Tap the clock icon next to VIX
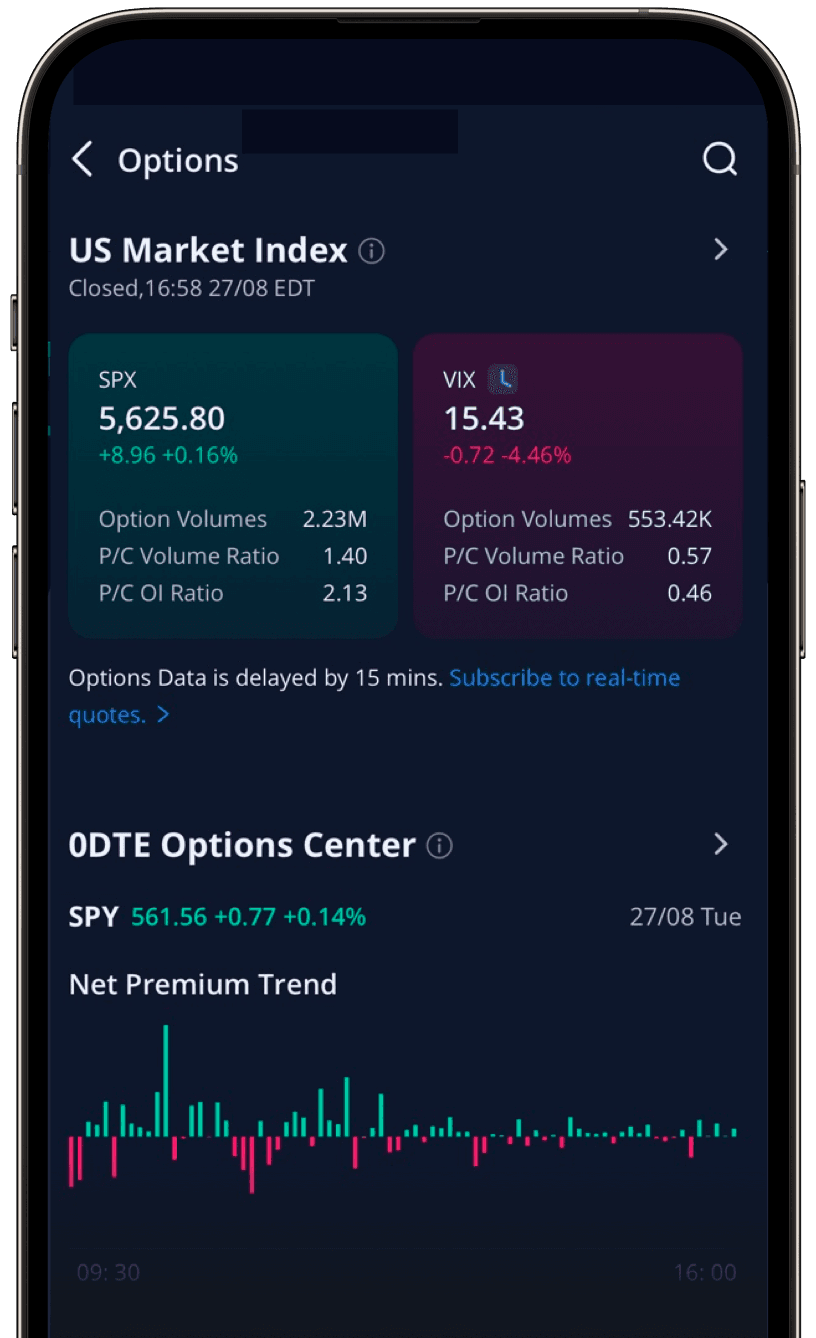The image size is (816, 1338). [x=503, y=379]
